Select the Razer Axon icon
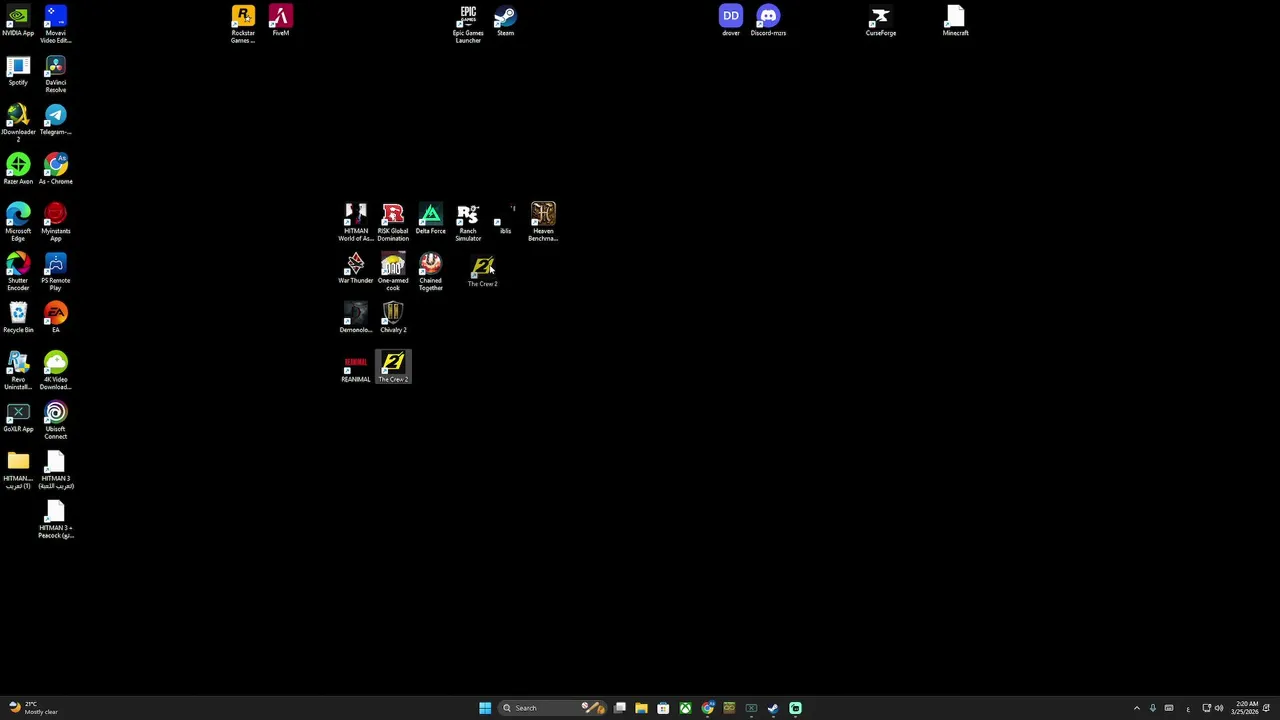Screen dimensions: 1280x720 coord(18,169)
